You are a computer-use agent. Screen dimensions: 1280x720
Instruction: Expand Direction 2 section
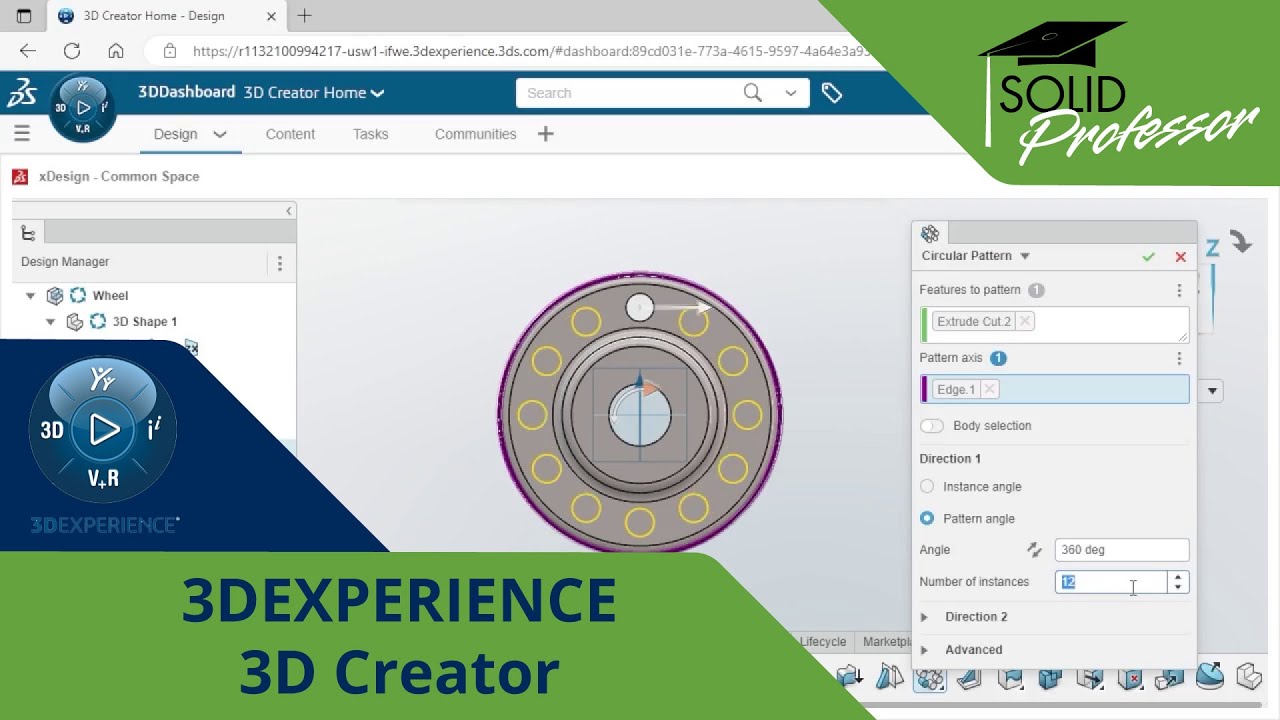925,617
